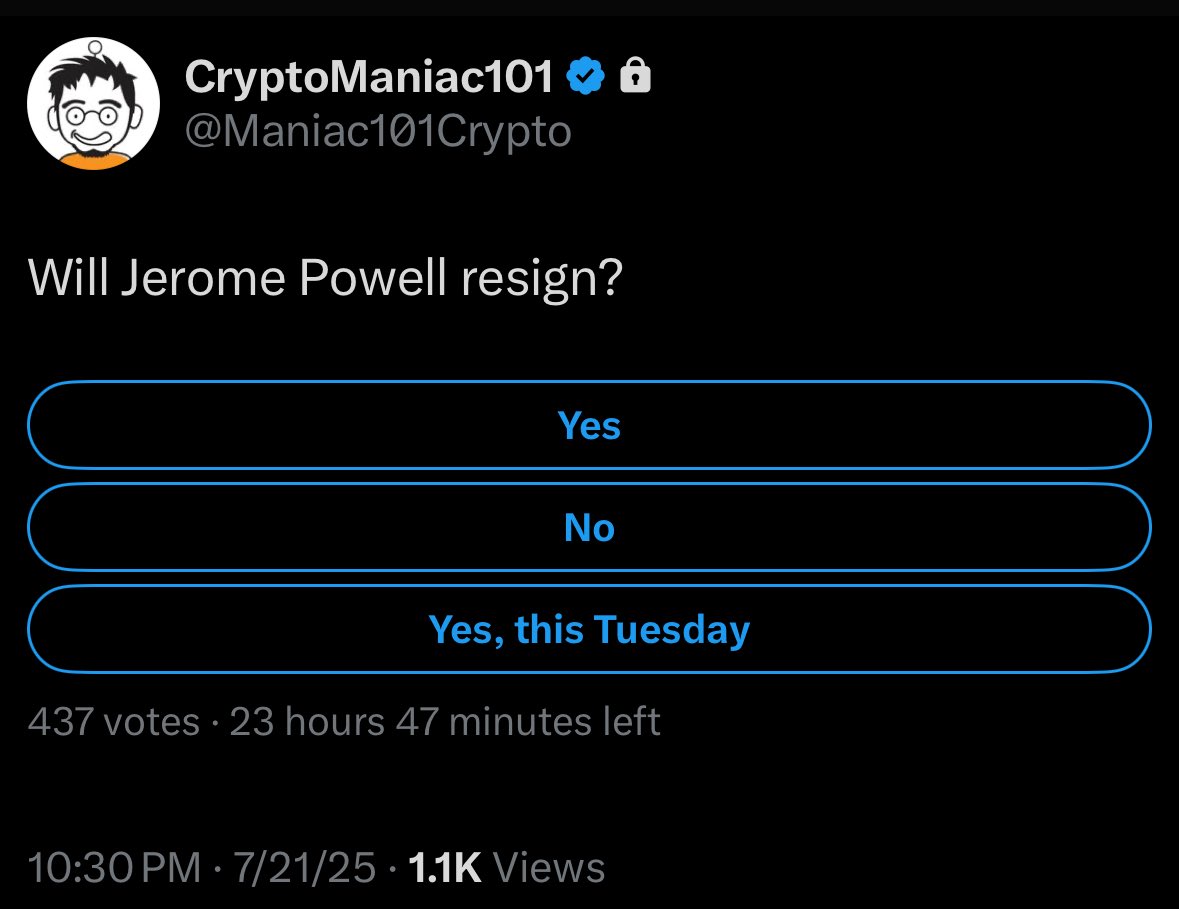This screenshot has height=909, width=1179.
Task: Vote for the "Yes" poll option
Action: click(590, 426)
